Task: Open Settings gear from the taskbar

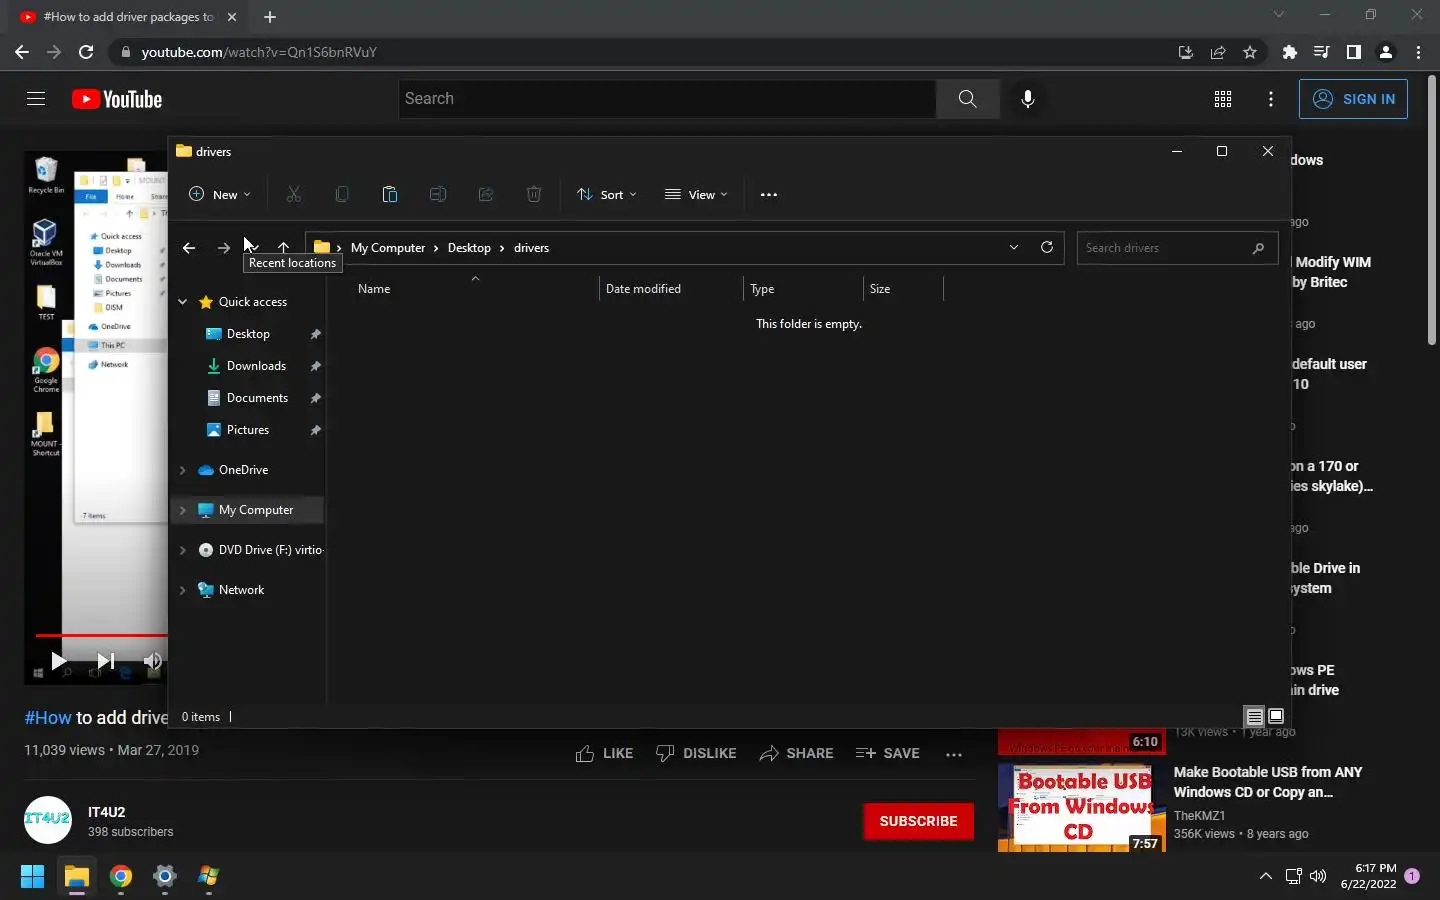Action: point(165,877)
